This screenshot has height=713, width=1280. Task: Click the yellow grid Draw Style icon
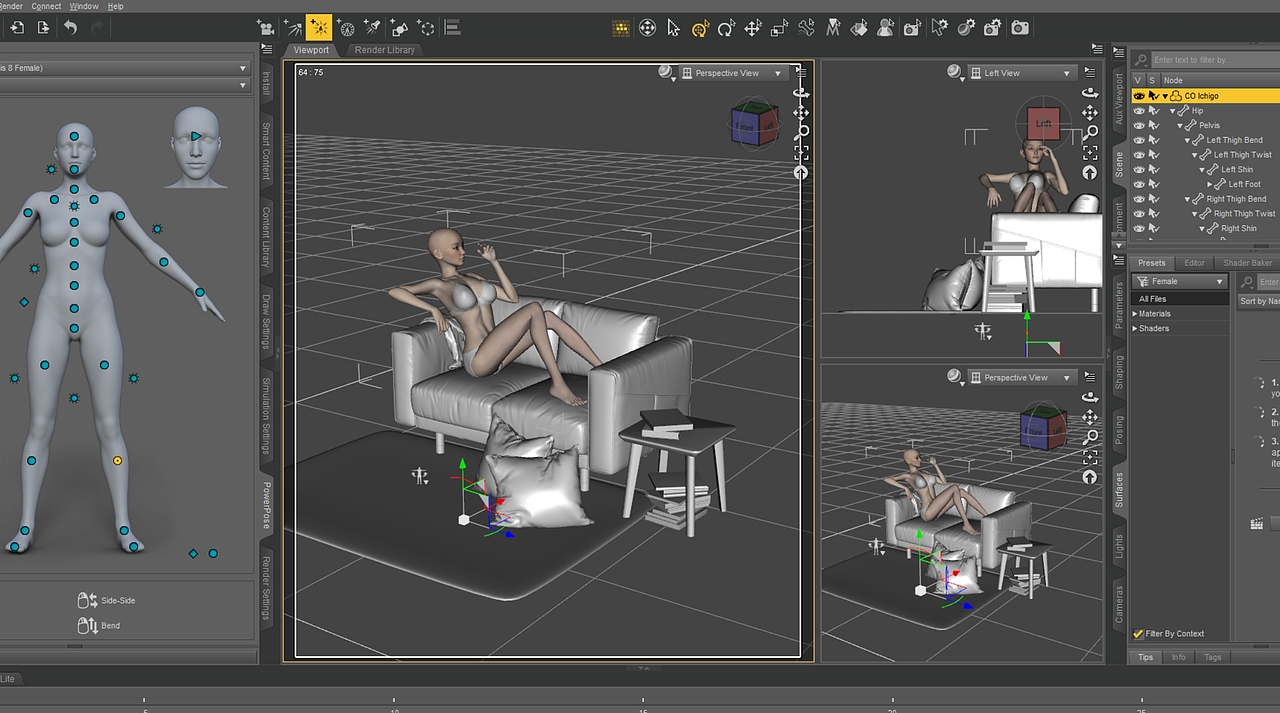pyautogui.click(x=621, y=28)
